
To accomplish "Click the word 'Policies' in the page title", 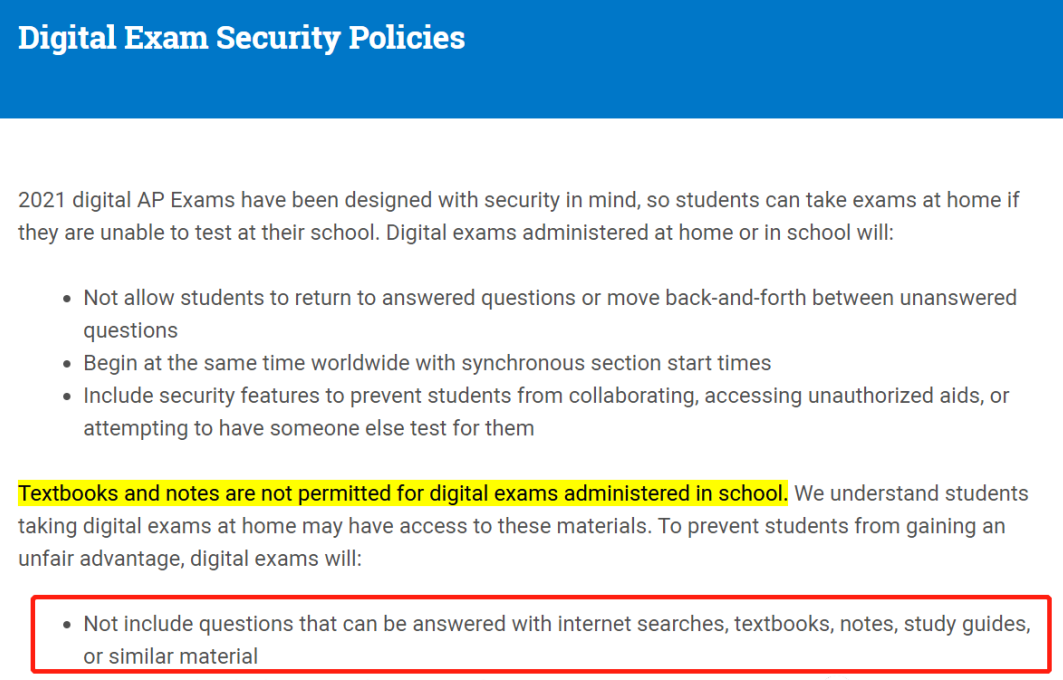I will [407, 37].
